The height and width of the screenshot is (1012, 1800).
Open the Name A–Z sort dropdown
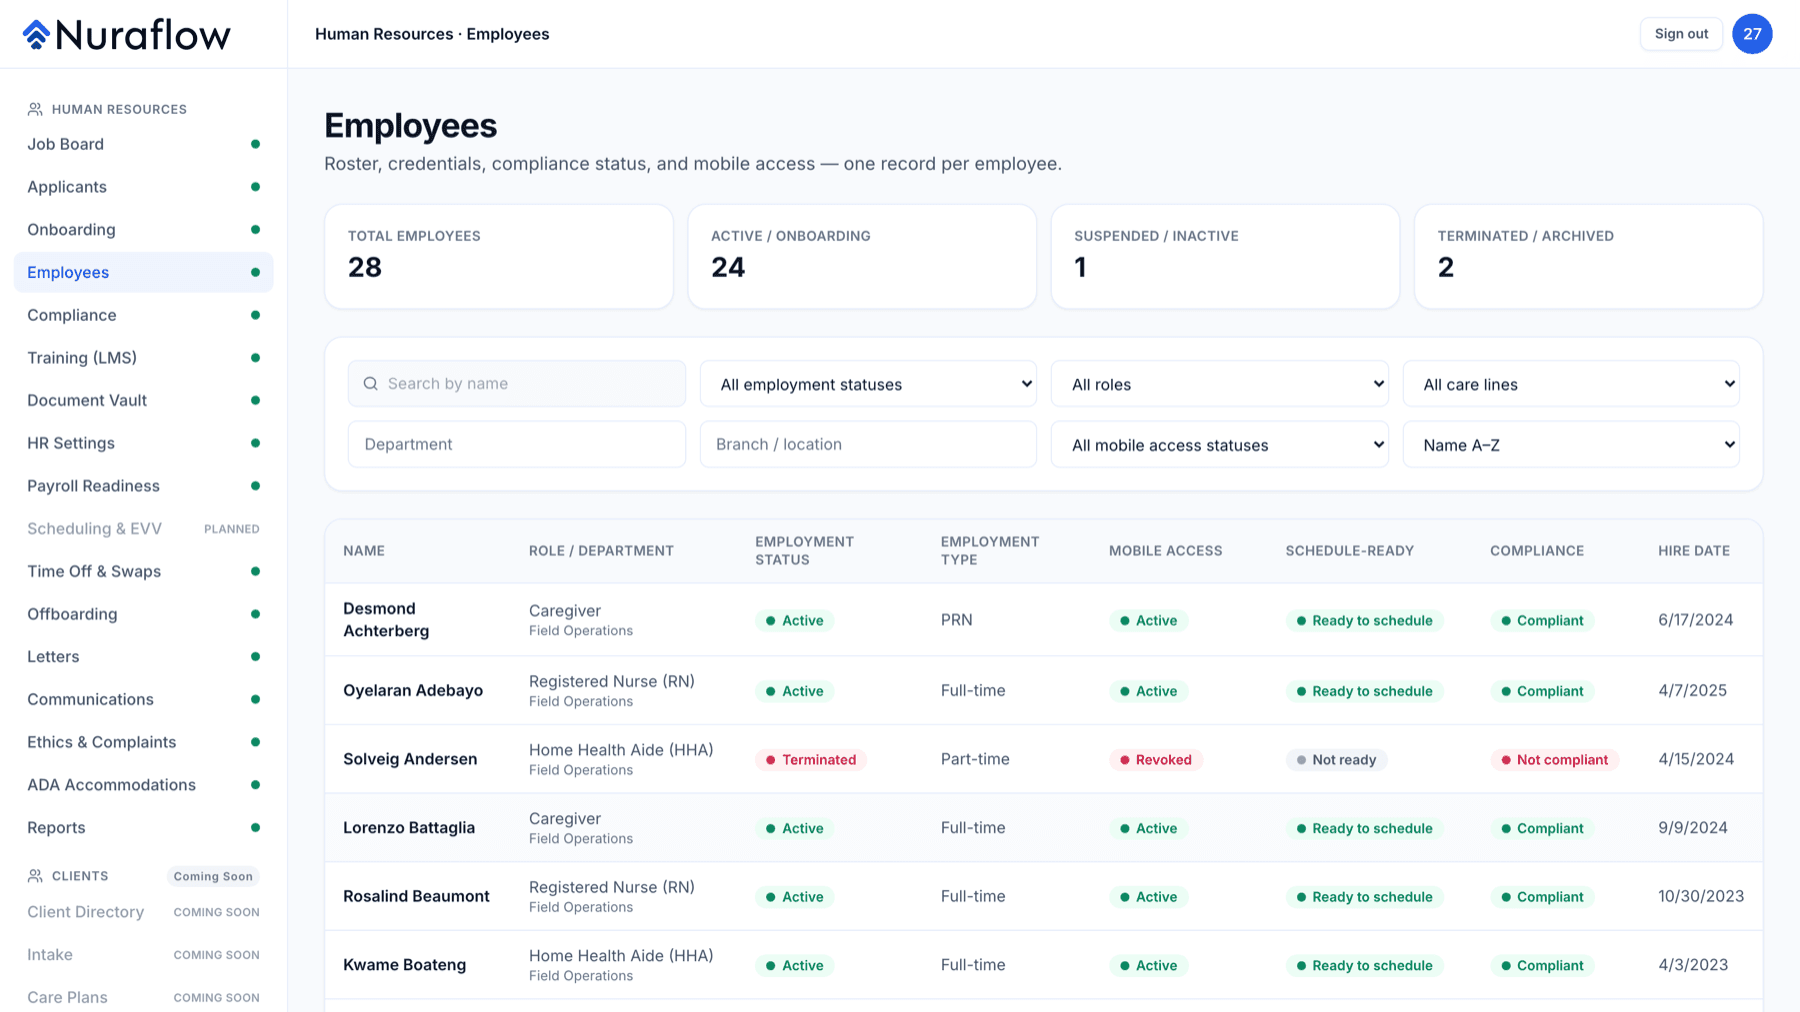(1571, 445)
